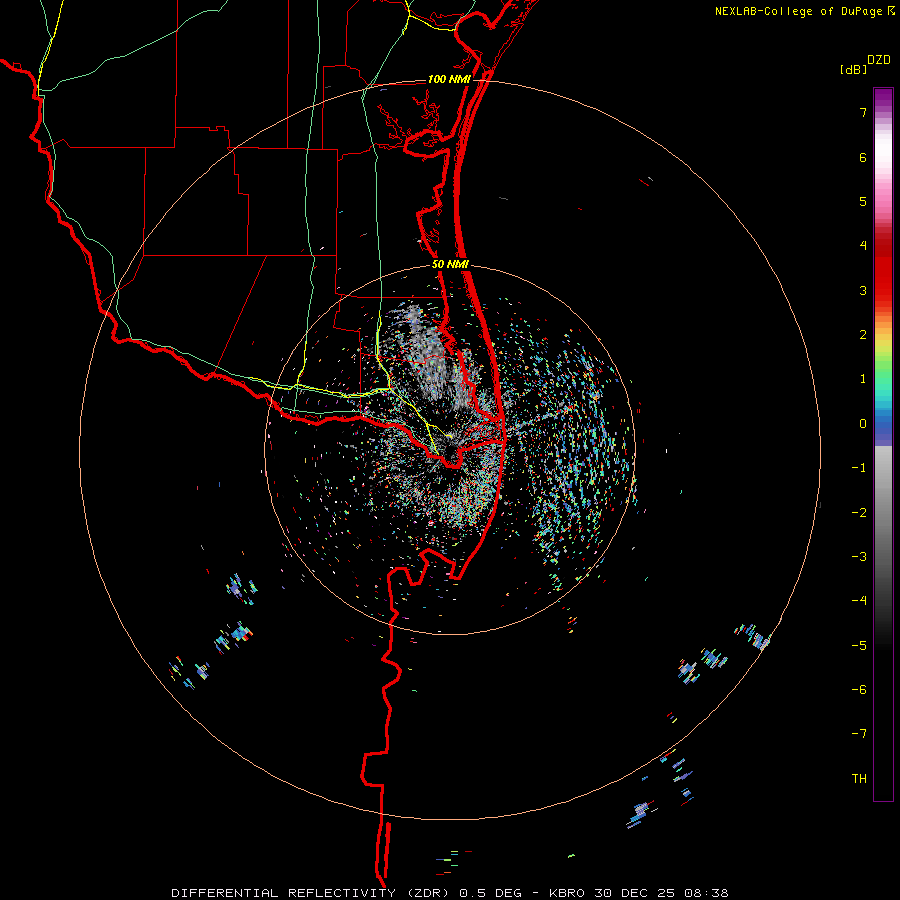This screenshot has height=900, width=900.
Task: Click the KBRO radar station identifier
Action: (x=568, y=893)
